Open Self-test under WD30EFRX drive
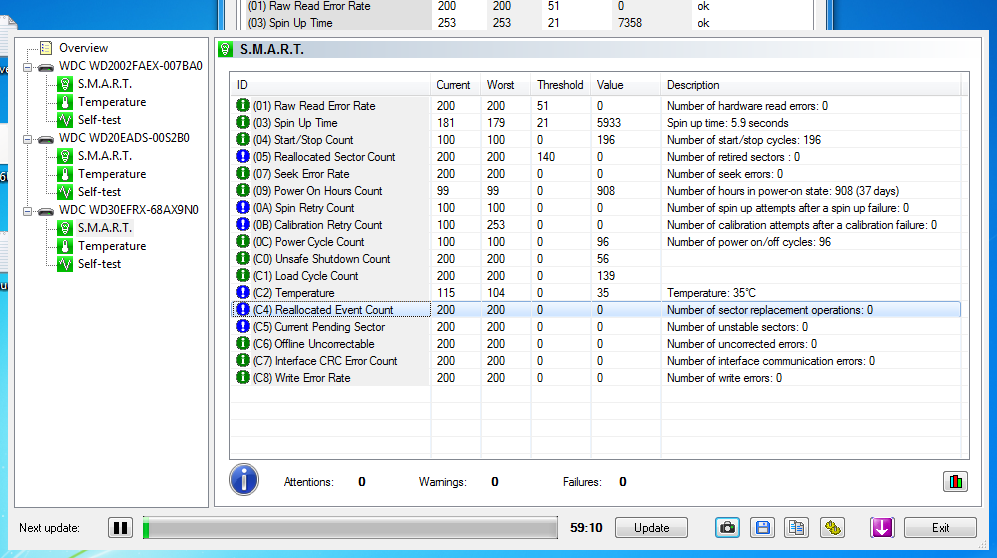Screen dimensions: 997x558 [99, 263]
